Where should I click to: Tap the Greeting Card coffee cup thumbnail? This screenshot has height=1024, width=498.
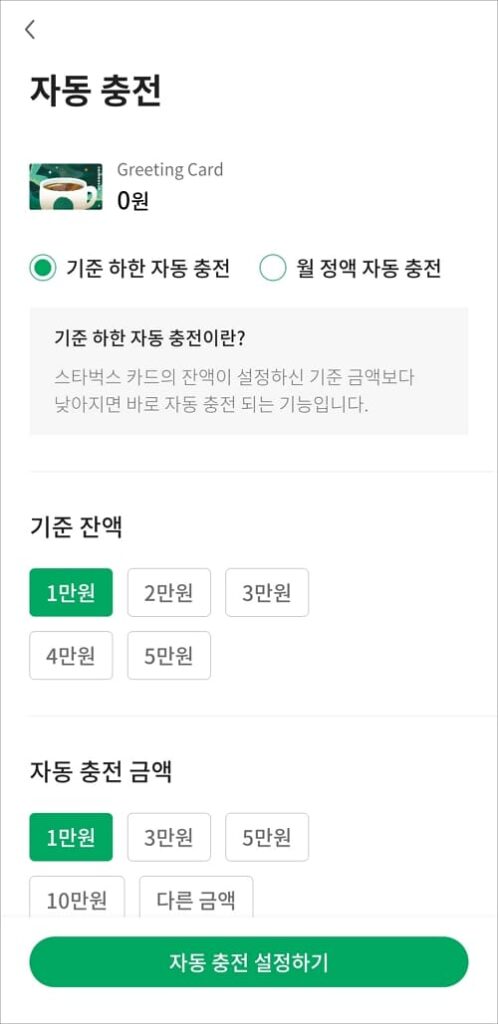click(66, 187)
